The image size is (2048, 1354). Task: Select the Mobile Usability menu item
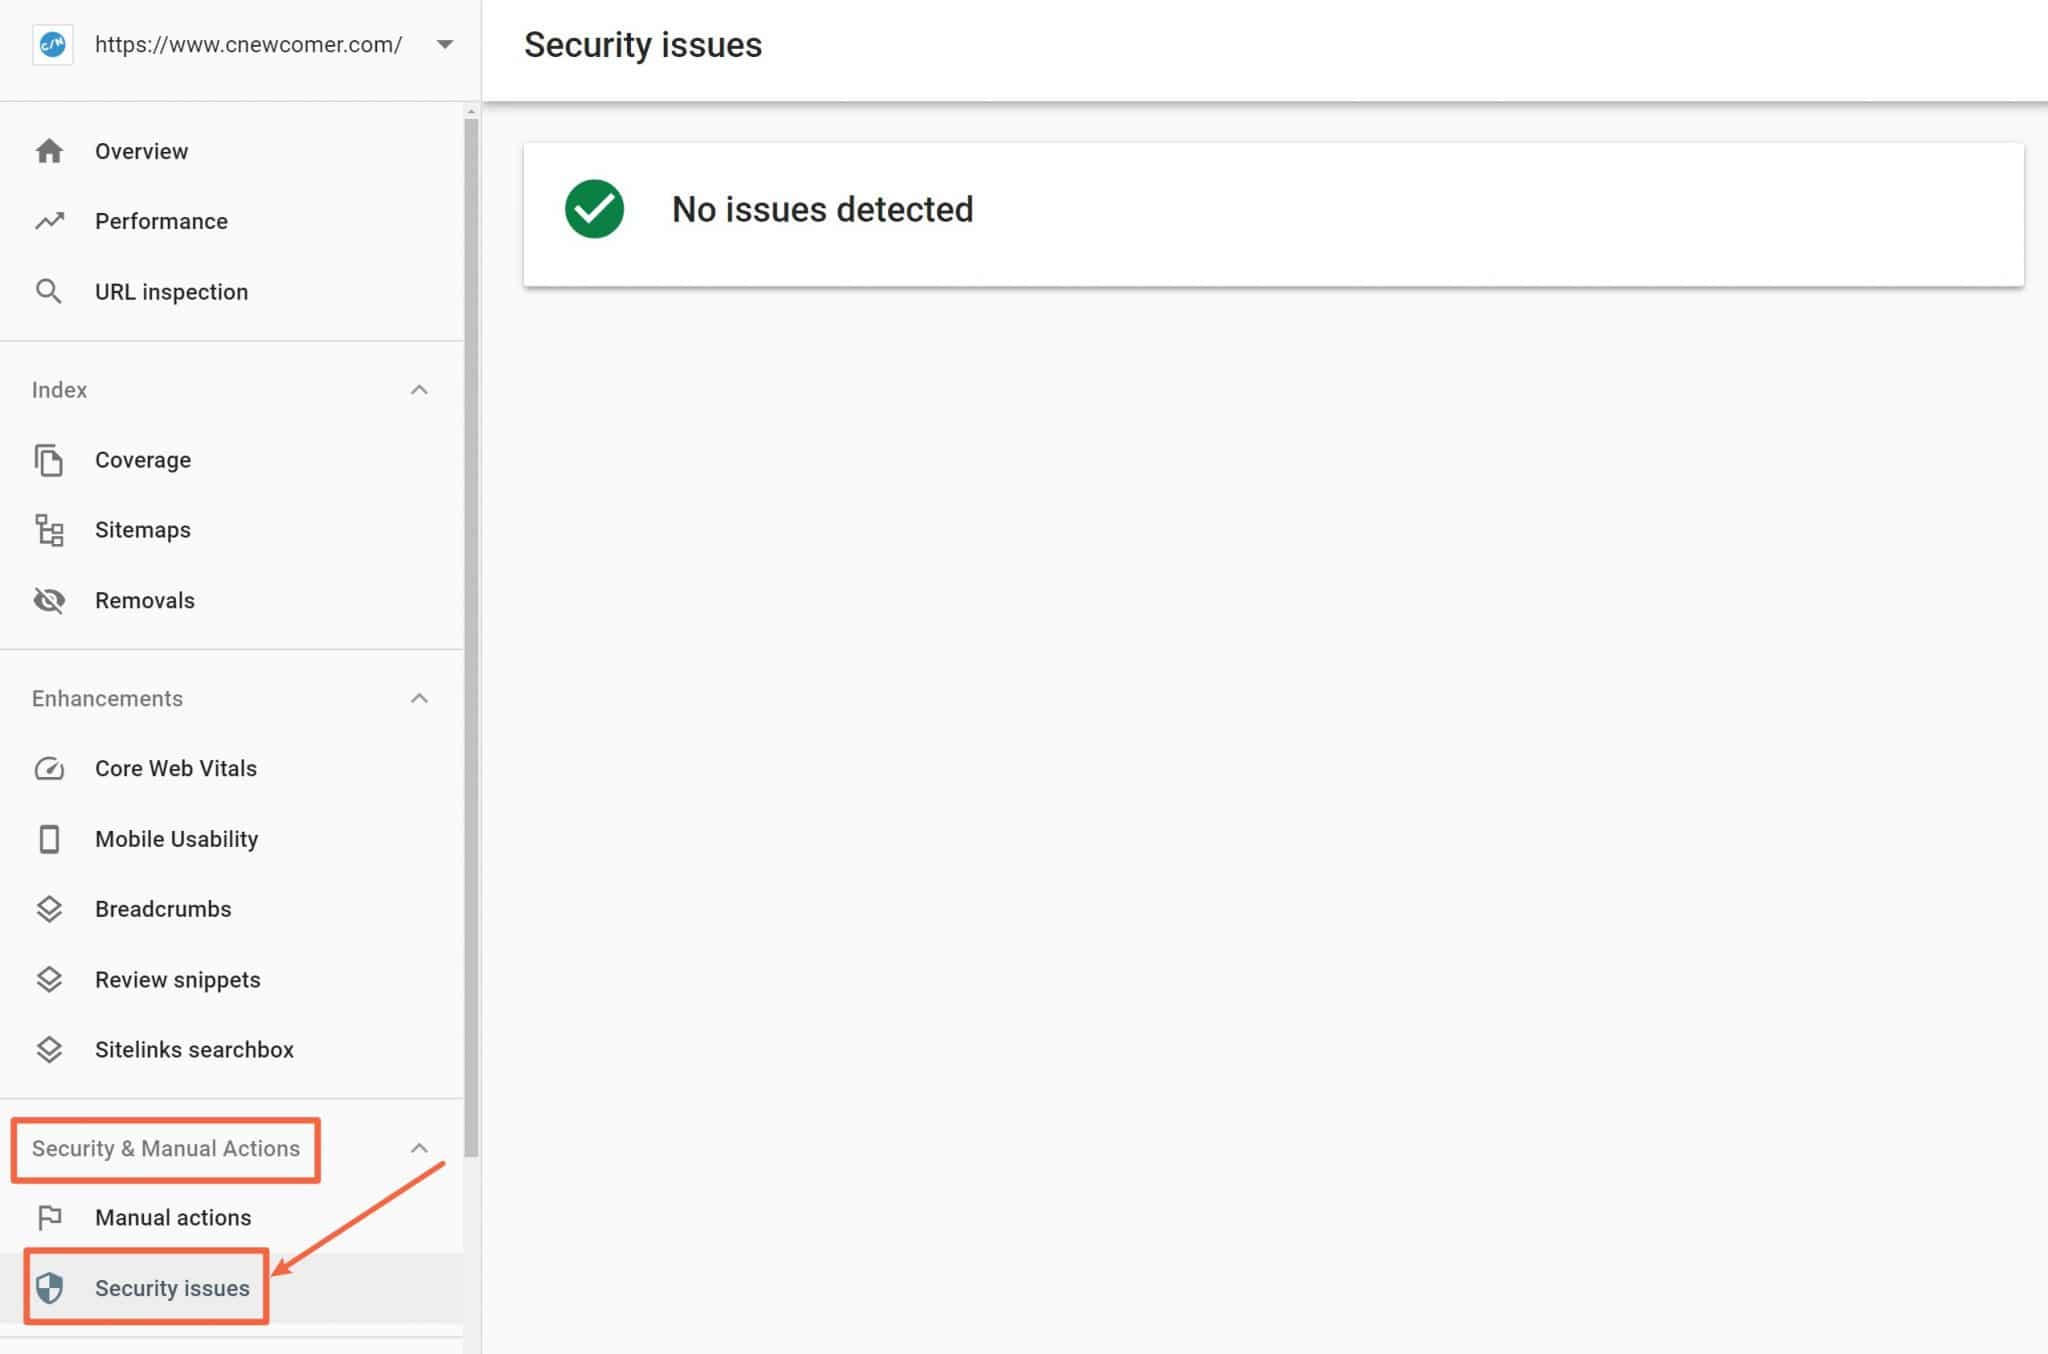pos(175,839)
